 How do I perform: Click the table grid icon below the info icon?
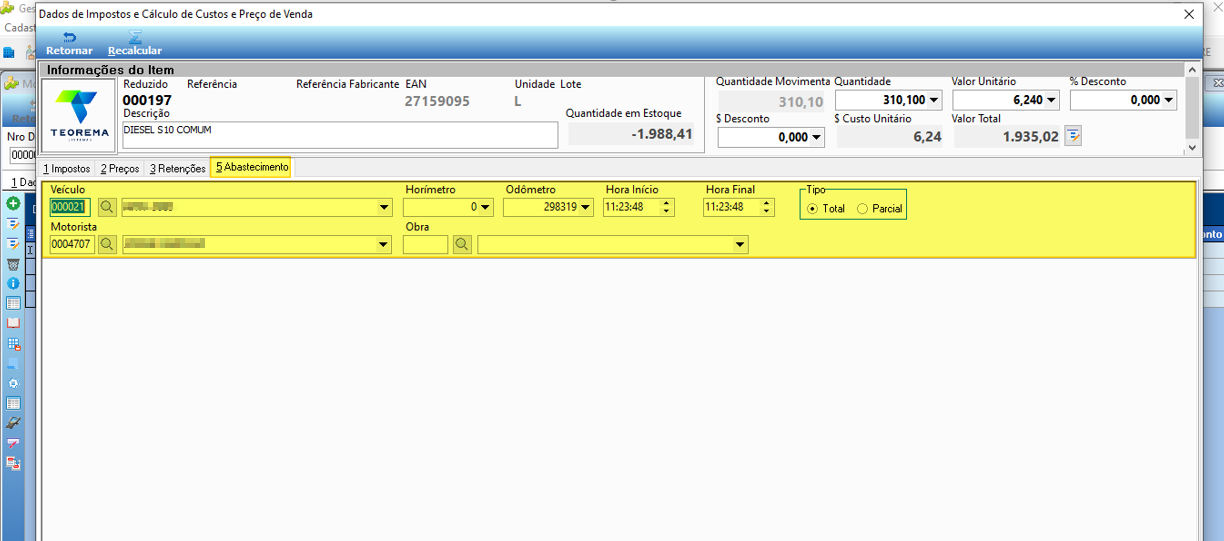(x=14, y=303)
